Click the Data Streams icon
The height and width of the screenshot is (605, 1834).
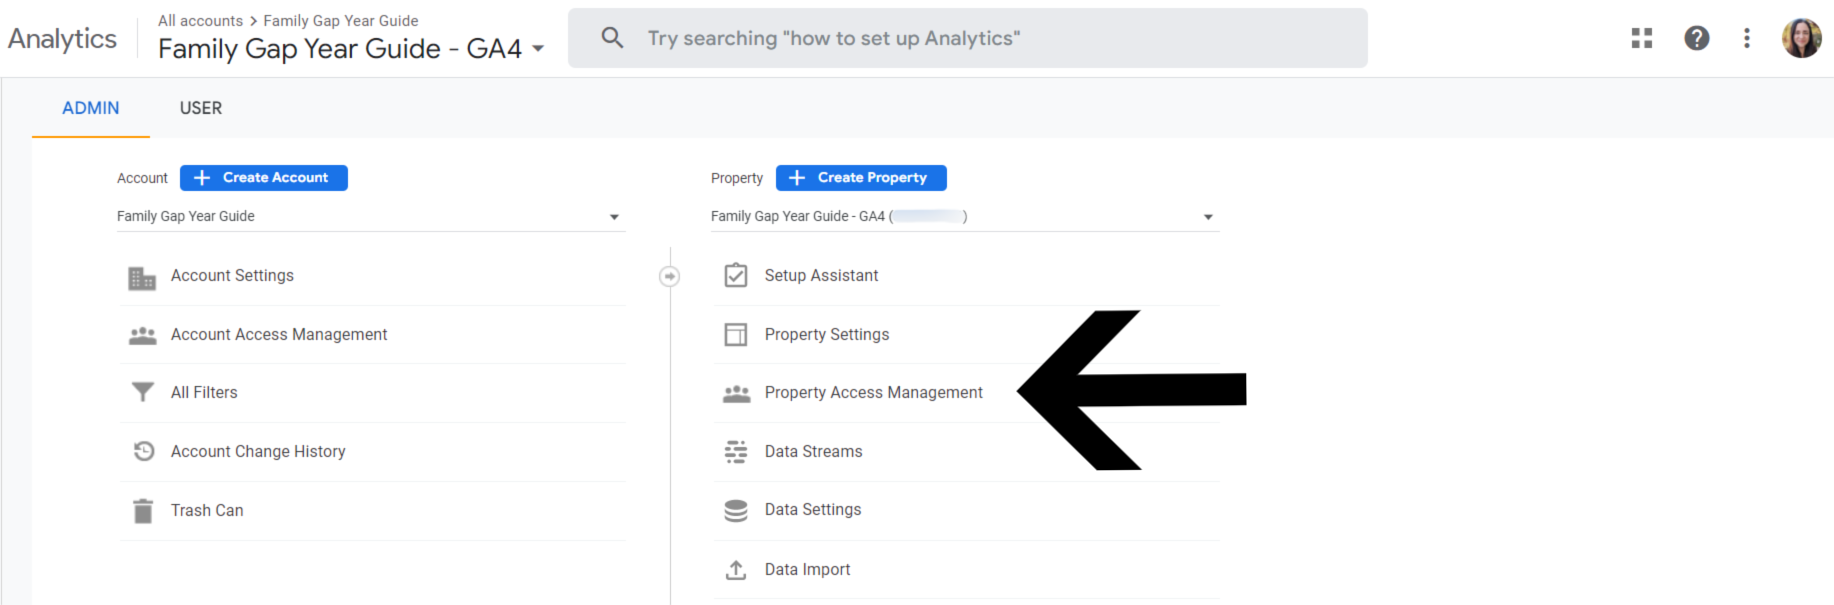(x=736, y=452)
